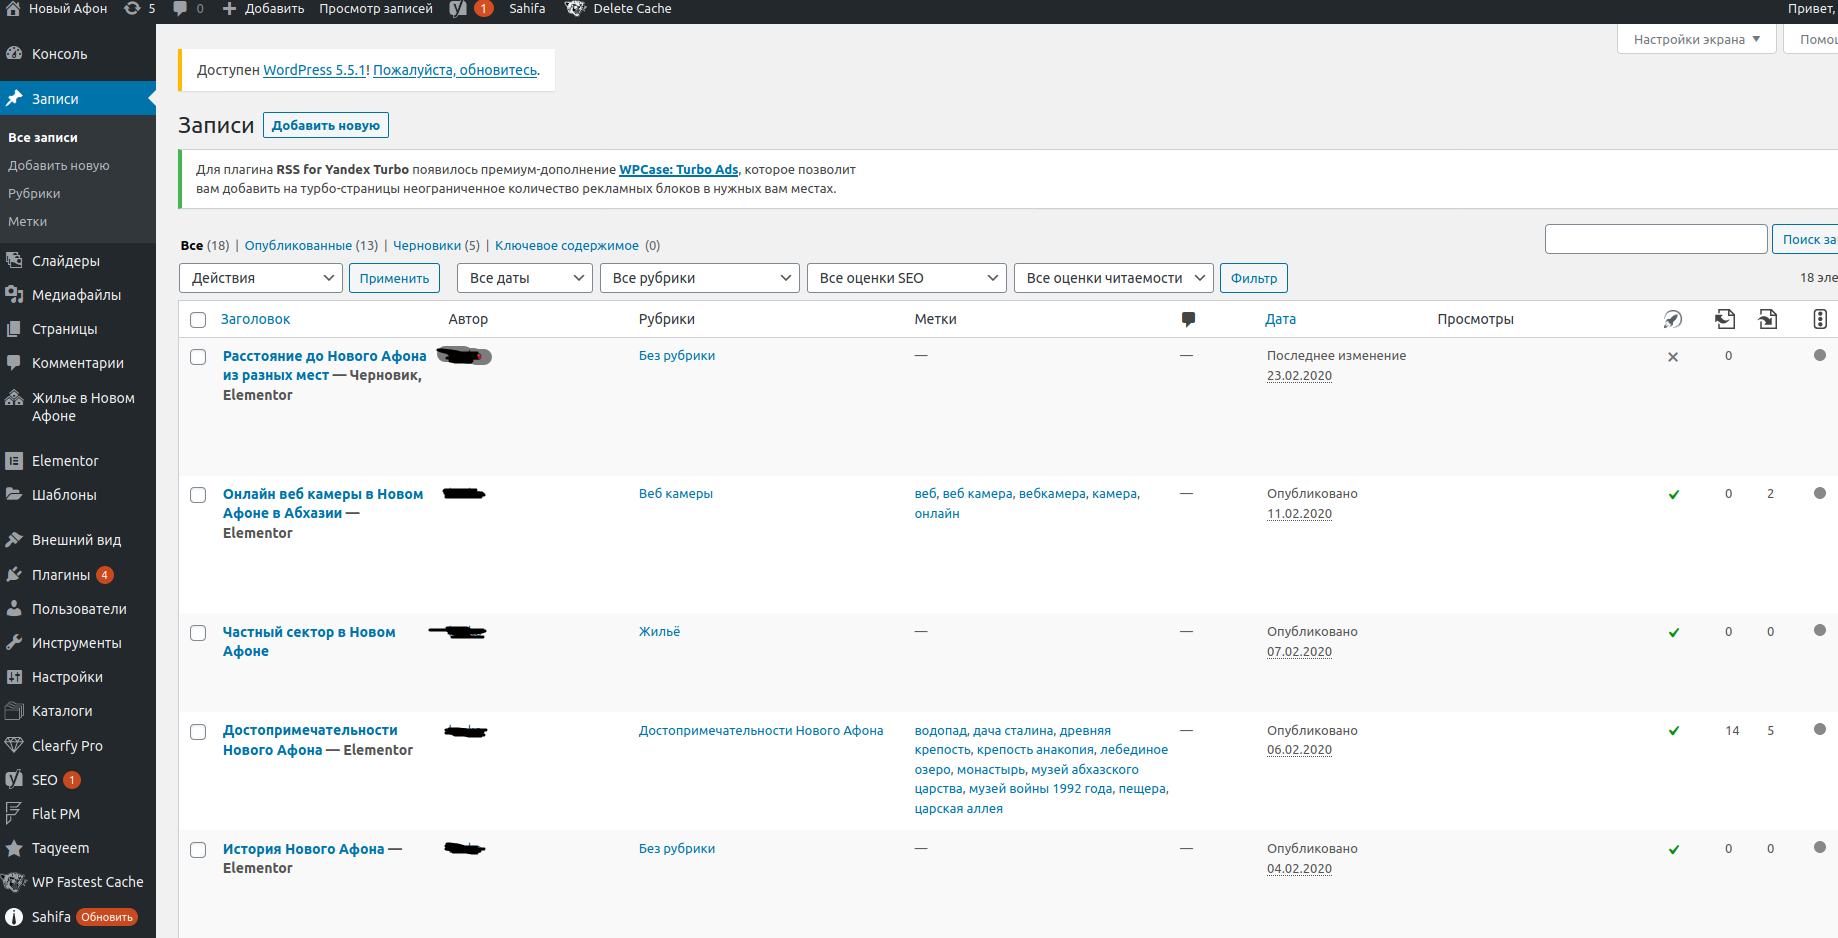
Task: Toggle the select-all checkbox in table header
Action: click(198, 320)
